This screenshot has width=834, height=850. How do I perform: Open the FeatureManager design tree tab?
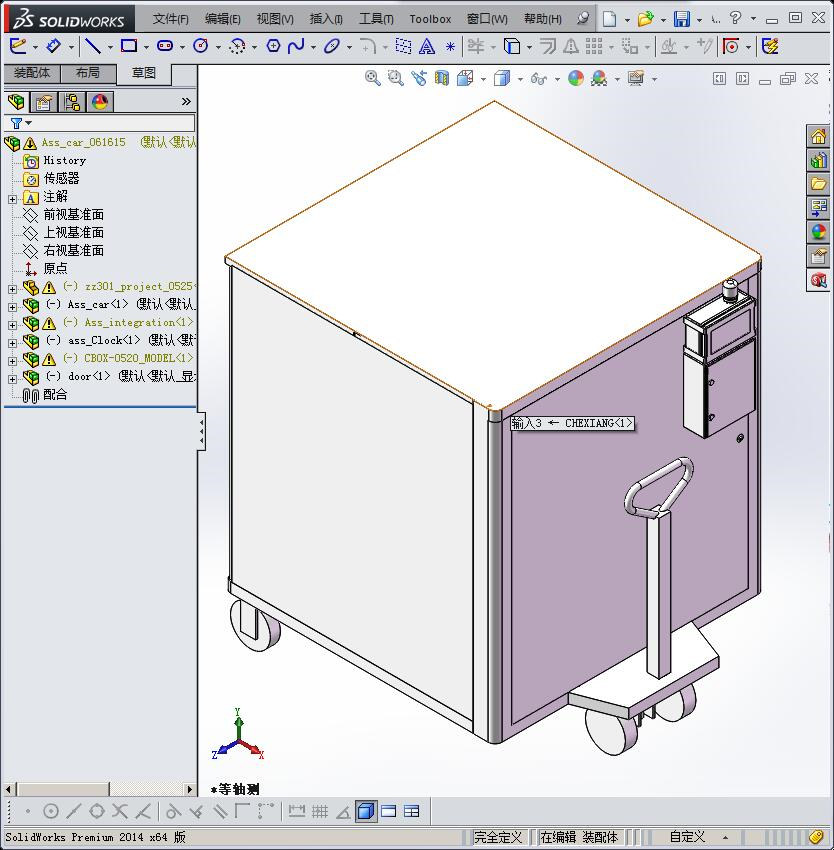16,102
